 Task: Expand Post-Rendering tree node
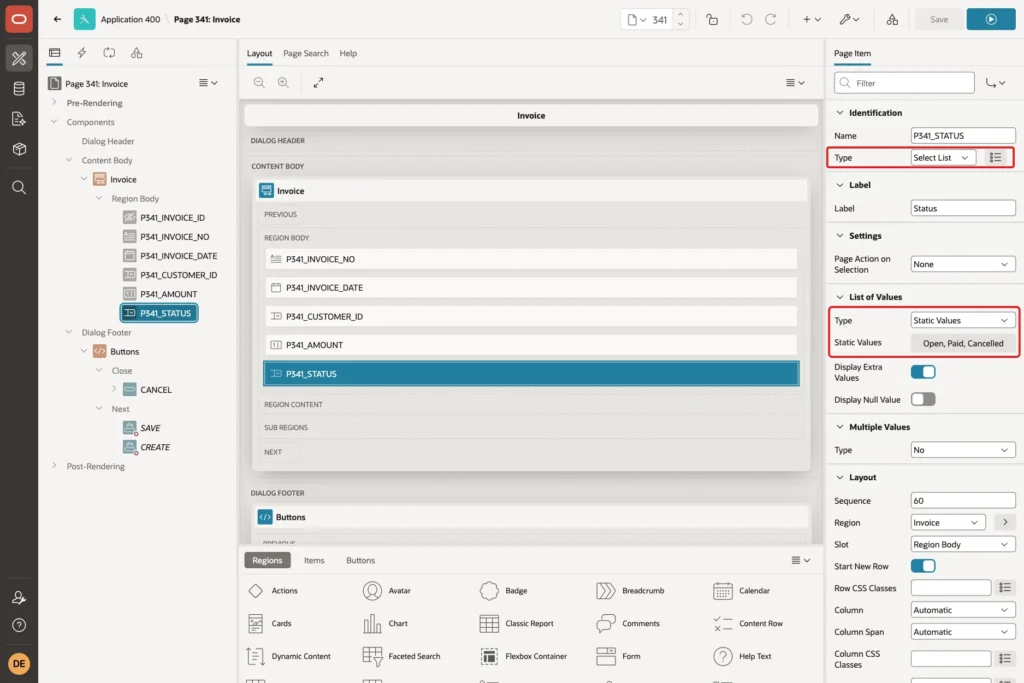pos(54,466)
